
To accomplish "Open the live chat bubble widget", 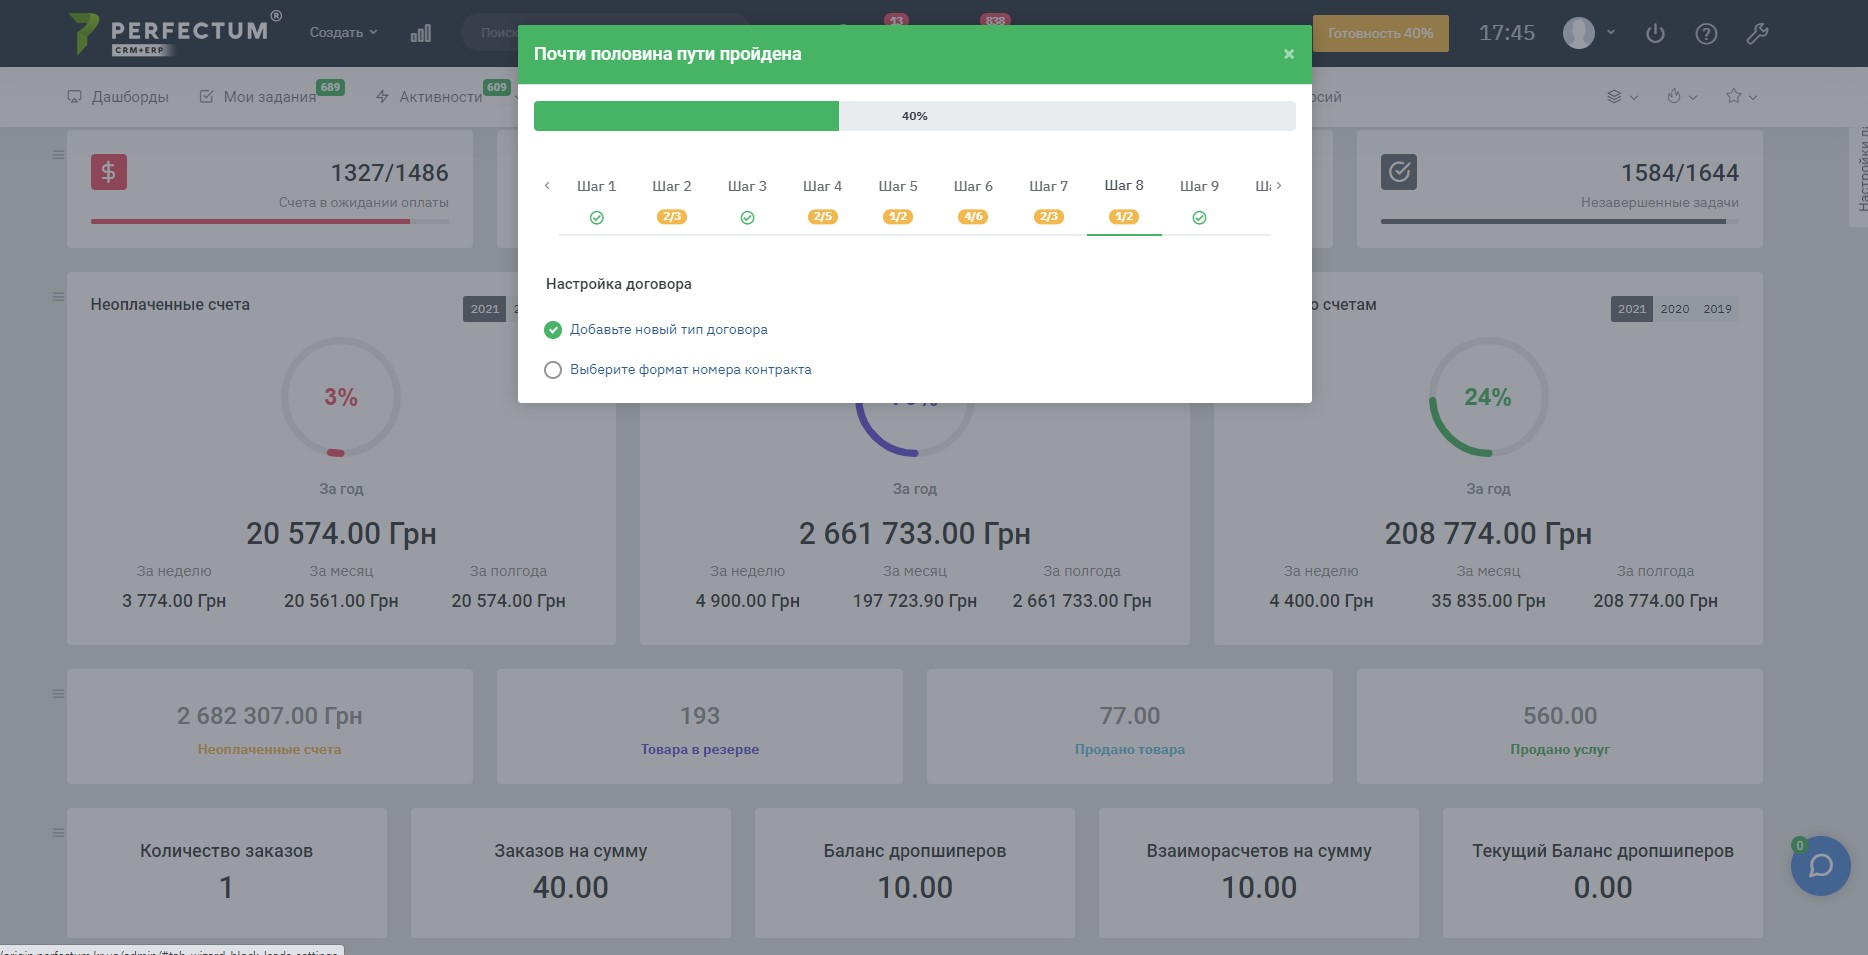I will (1820, 865).
